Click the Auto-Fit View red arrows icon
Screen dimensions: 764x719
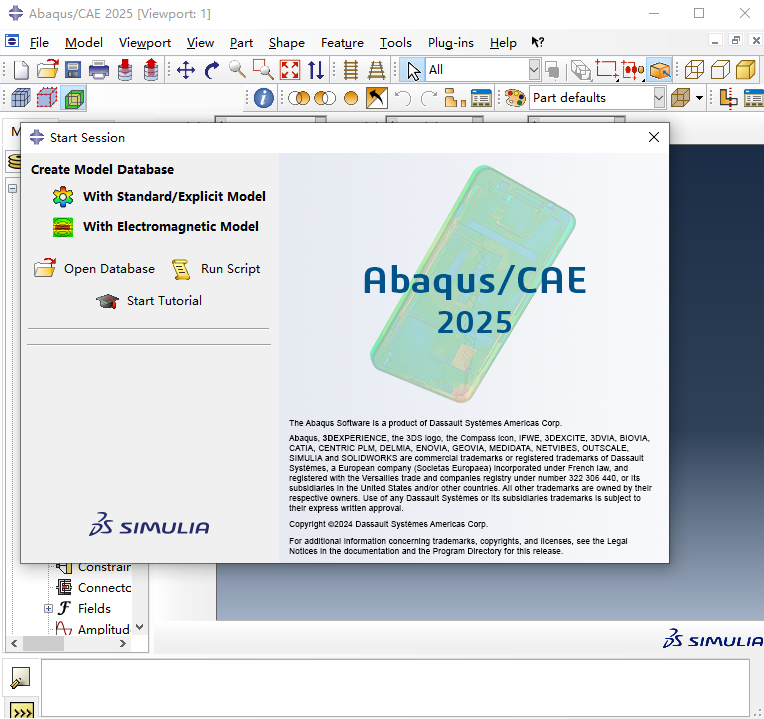290,70
